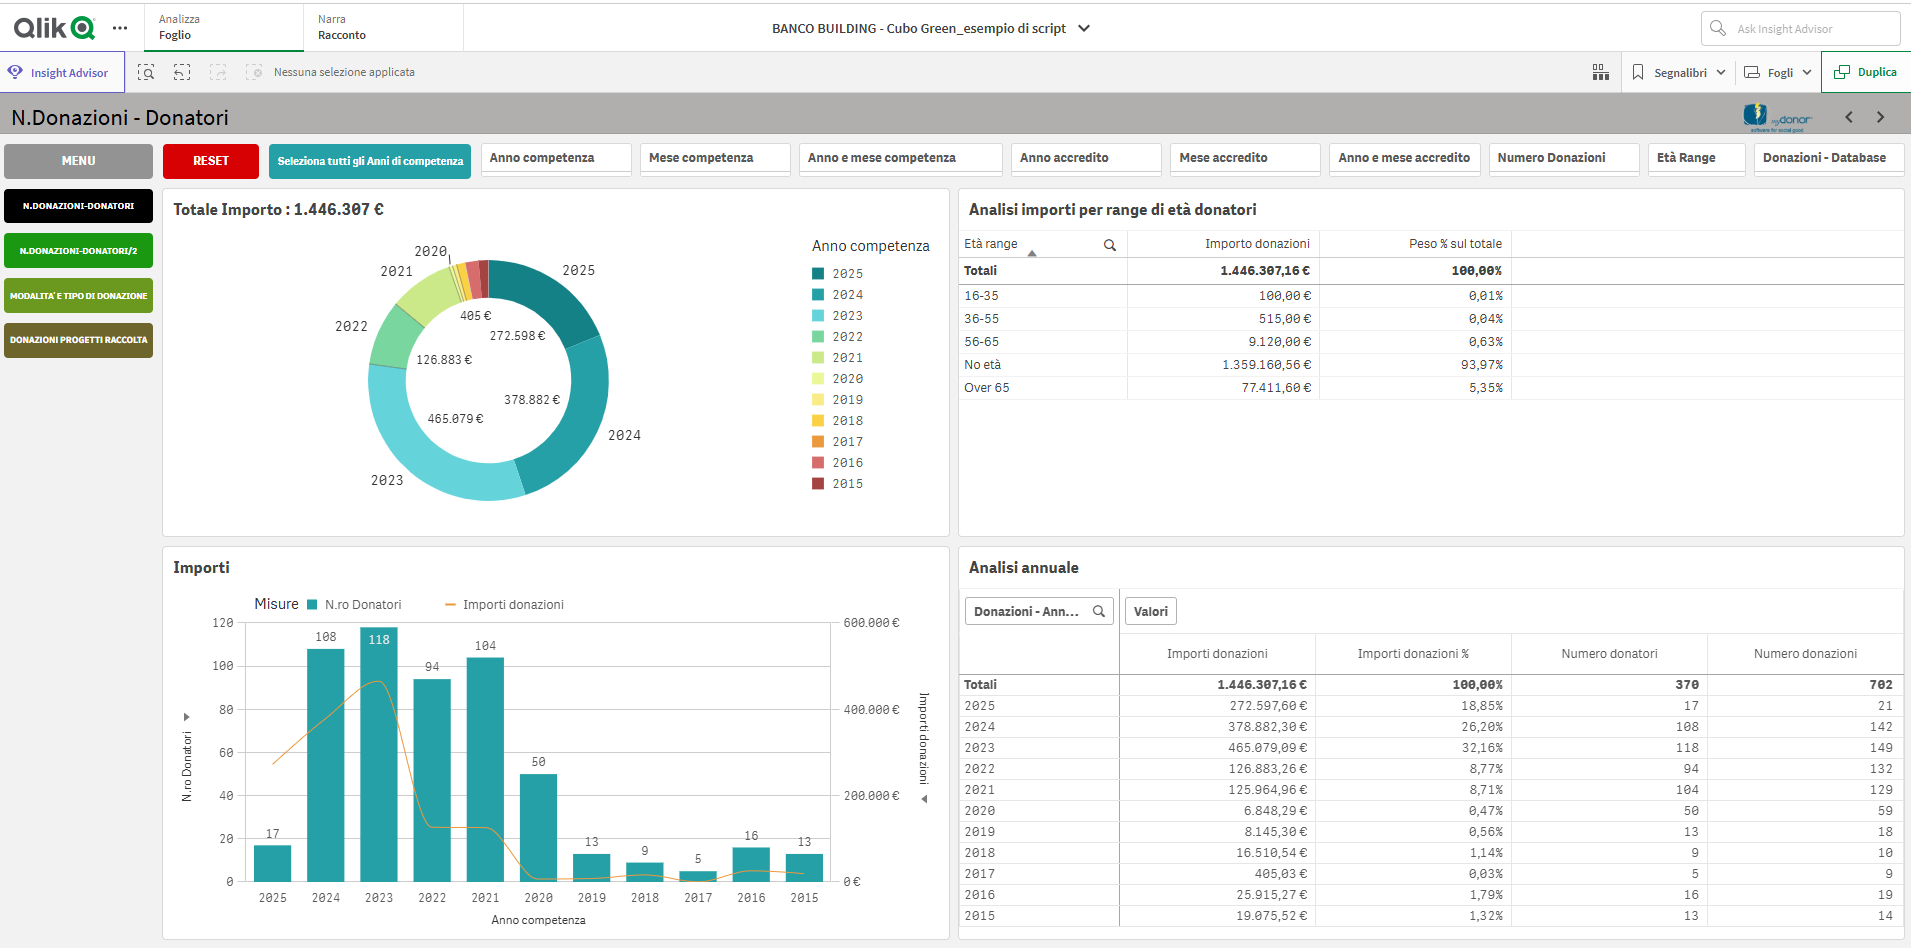Select the 2023 color swatch in legend

tap(818, 316)
